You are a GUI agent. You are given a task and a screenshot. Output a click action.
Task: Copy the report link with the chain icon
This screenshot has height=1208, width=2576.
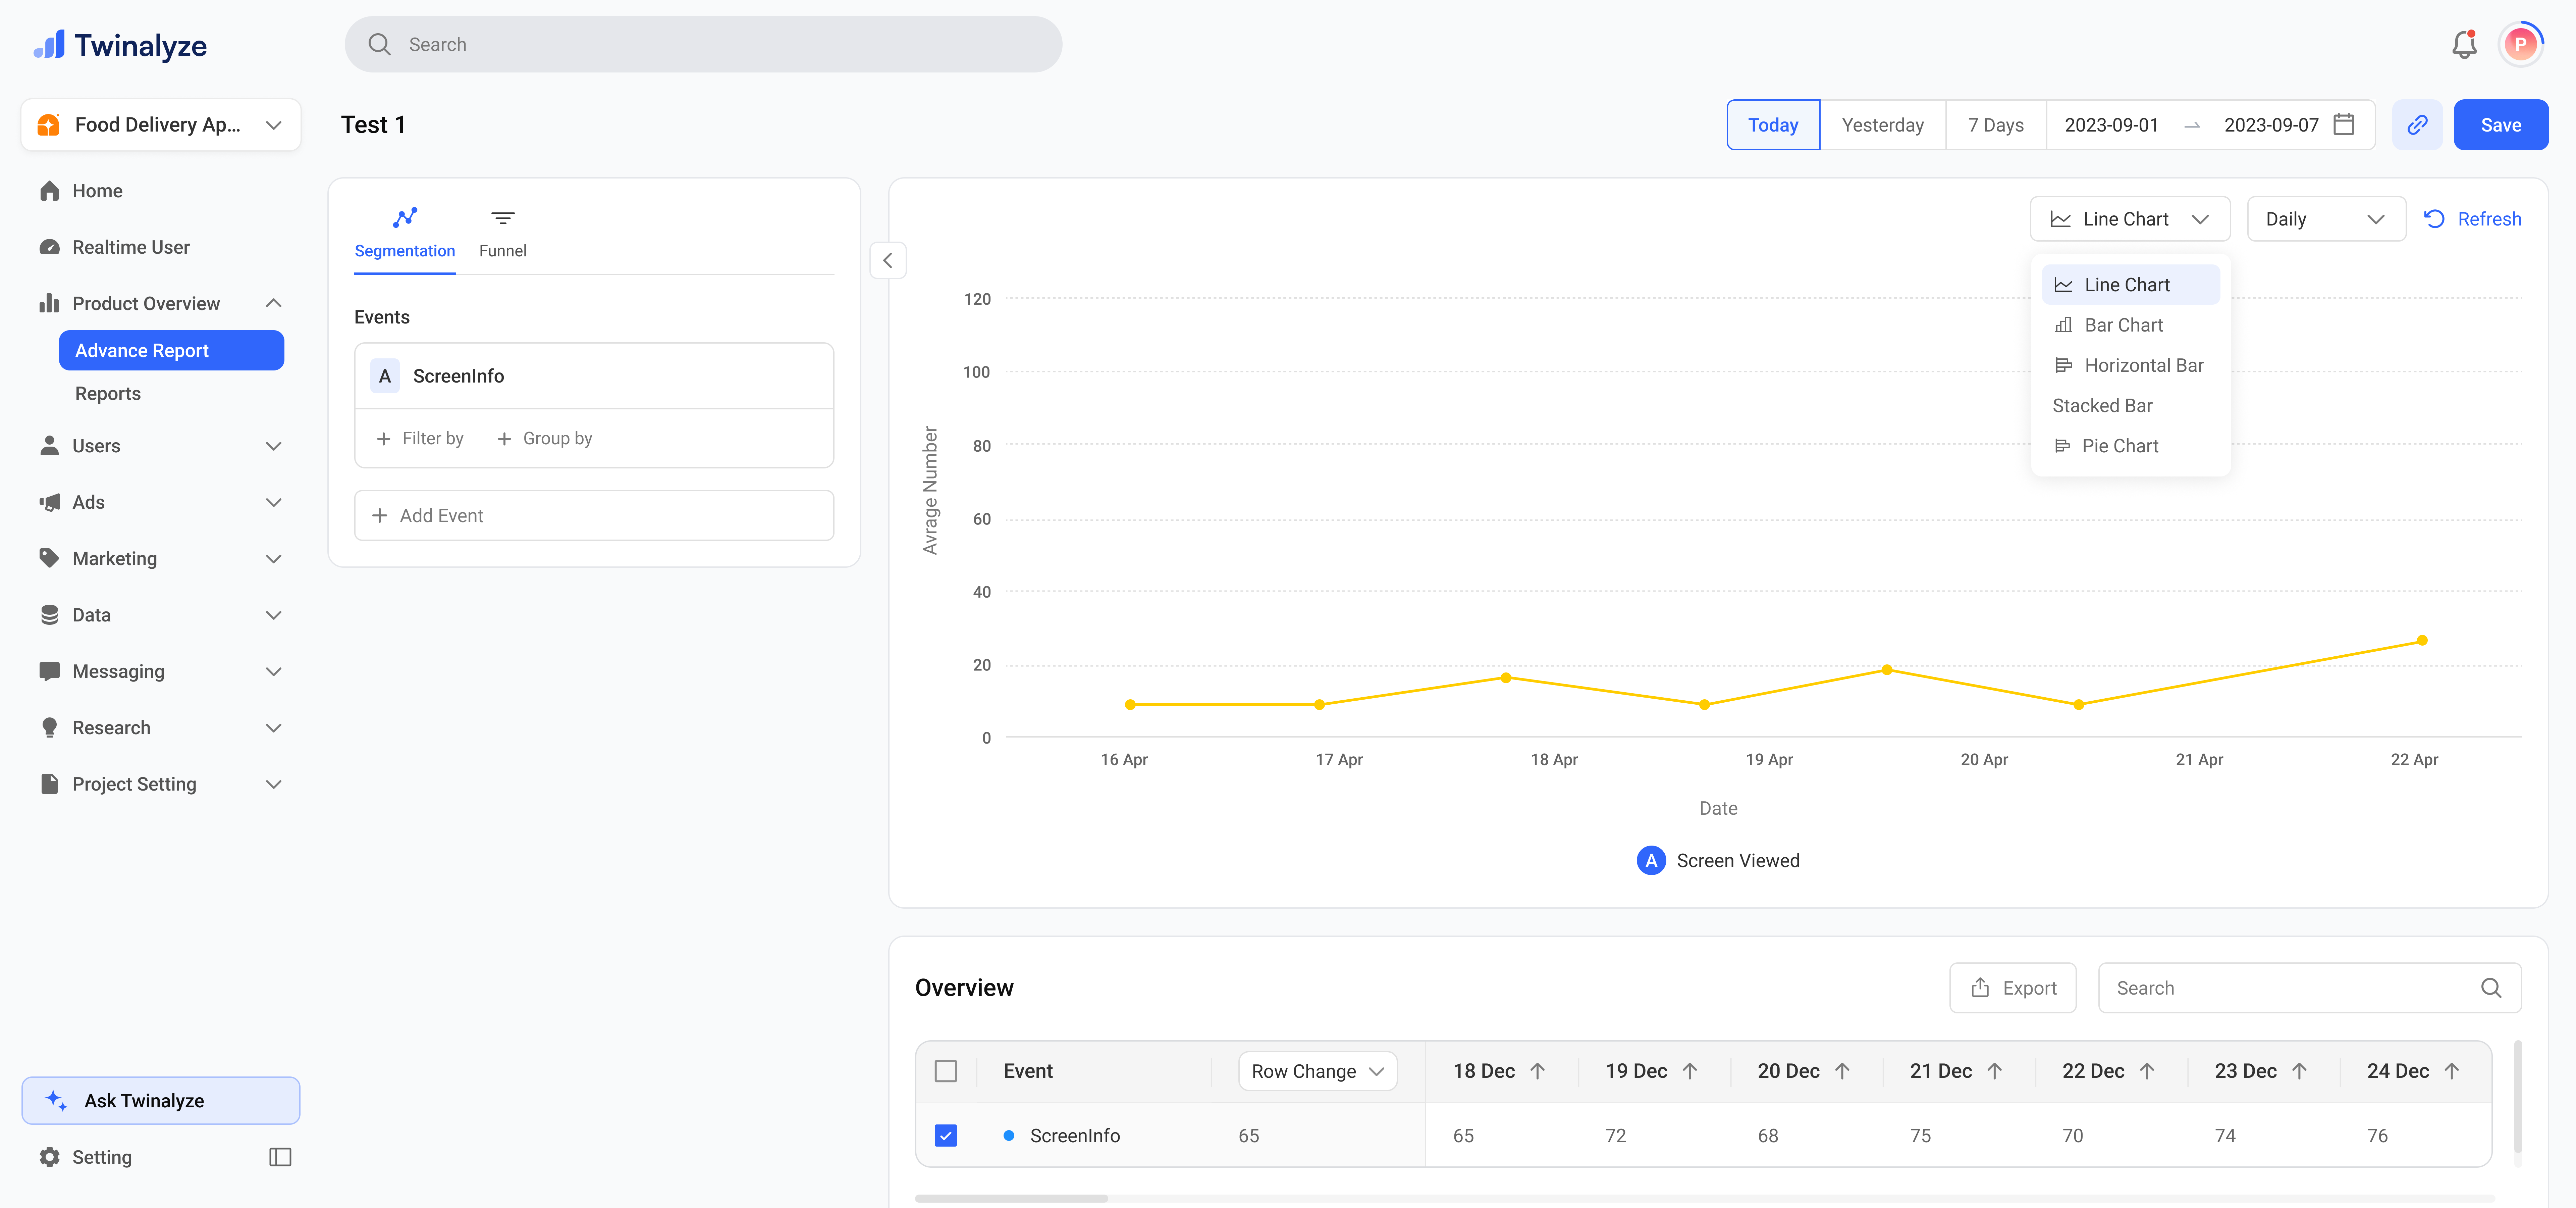tap(2417, 125)
